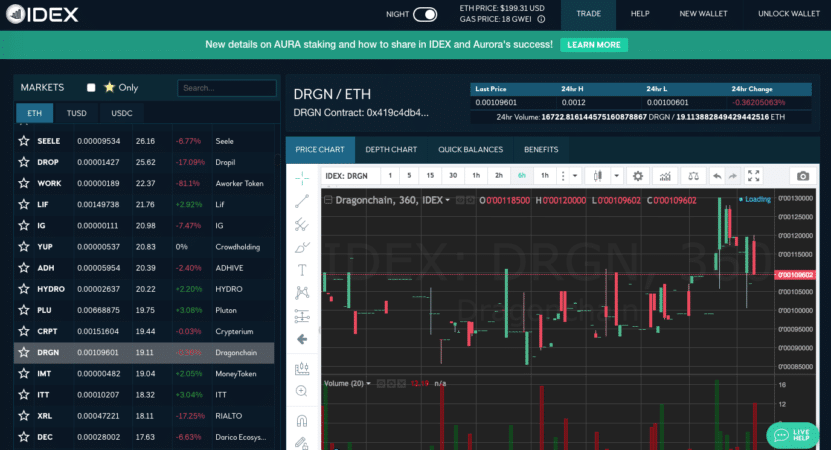
Task: Click the current price label on price axis
Action: pos(794,275)
